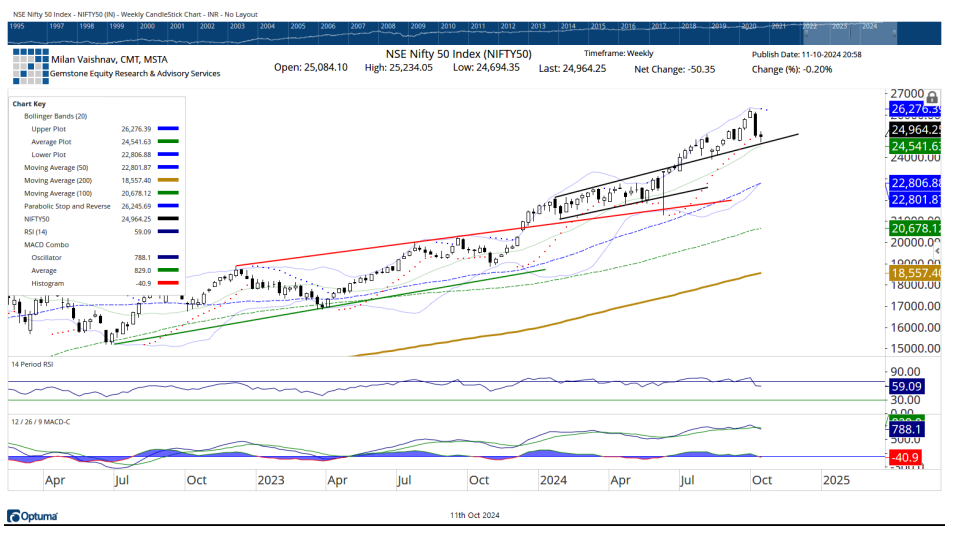Click the Histogram red color swatch
Image resolution: width=955 pixels, height=537 pixels.
167,283
